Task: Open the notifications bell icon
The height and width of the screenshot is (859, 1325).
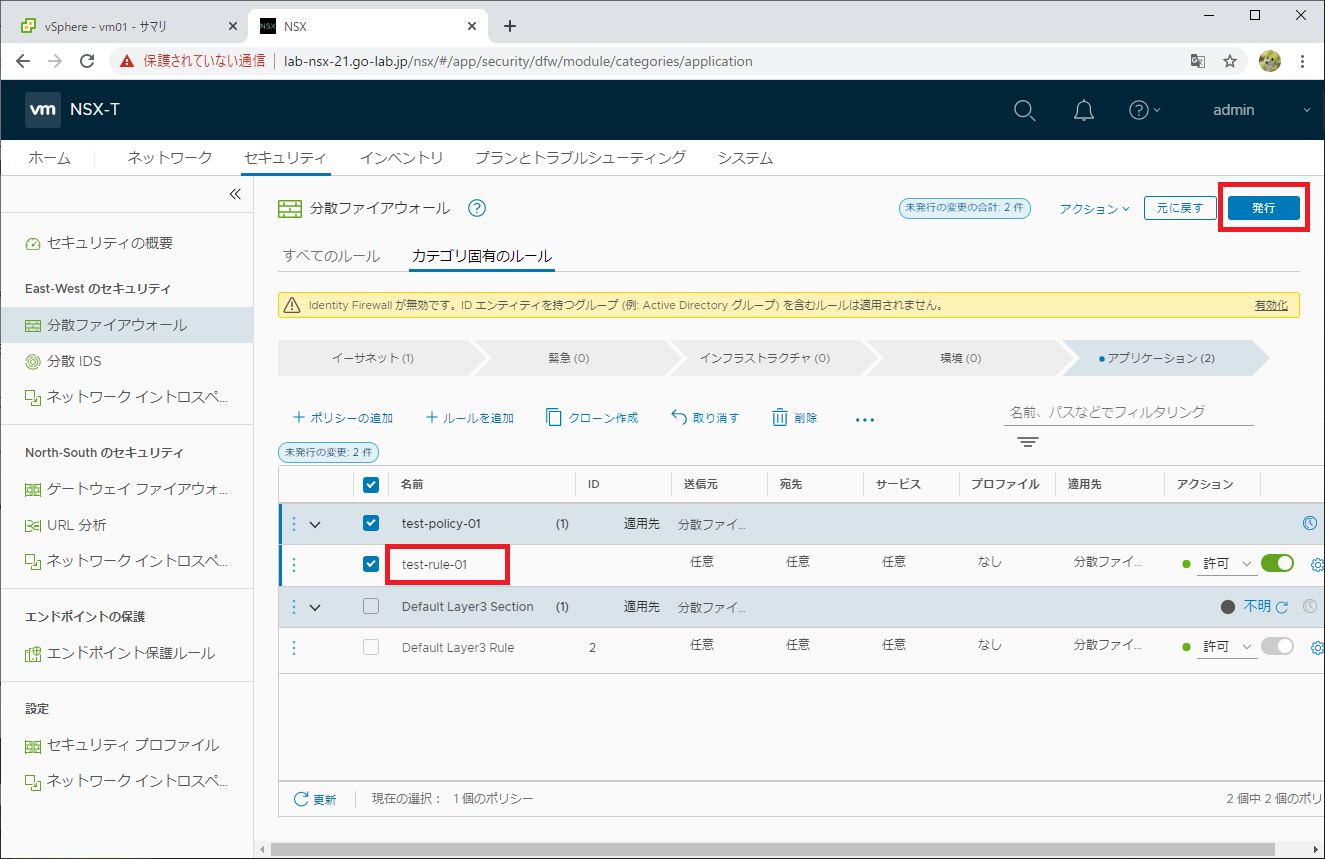Action: click(x=1083, y=110)
